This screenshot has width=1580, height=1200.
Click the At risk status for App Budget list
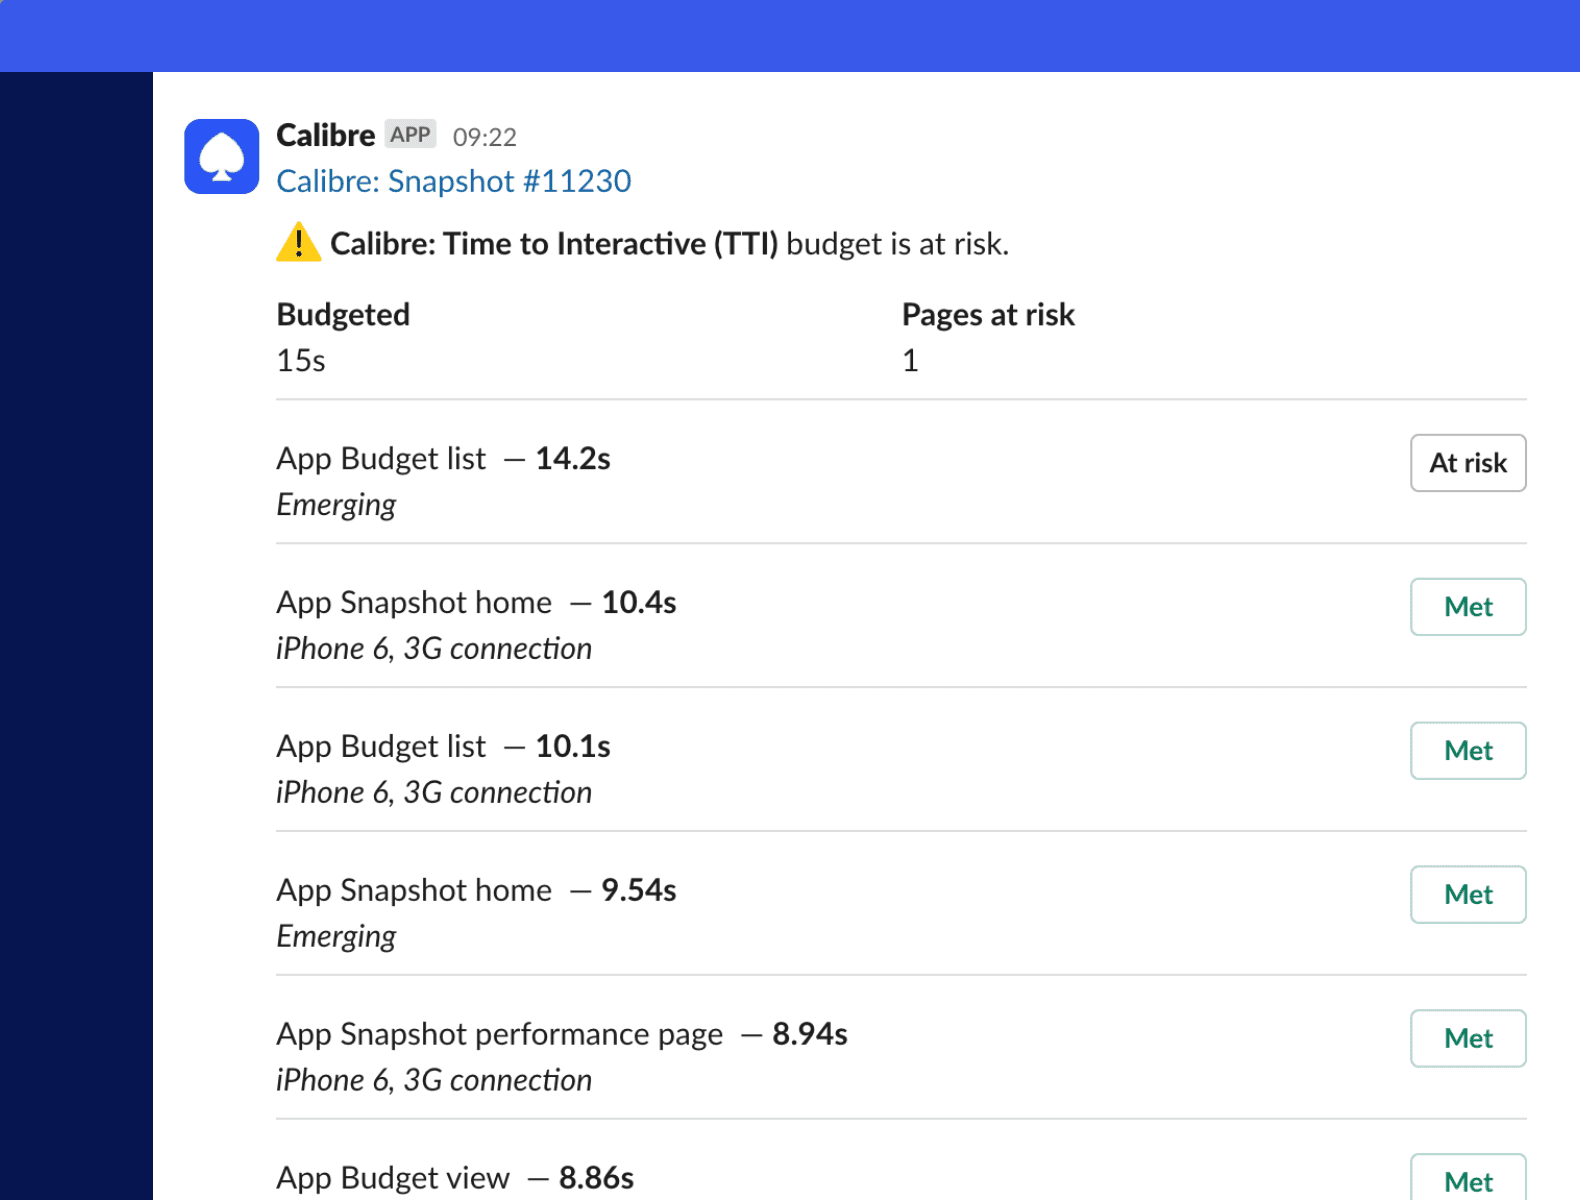(1467, 463)
